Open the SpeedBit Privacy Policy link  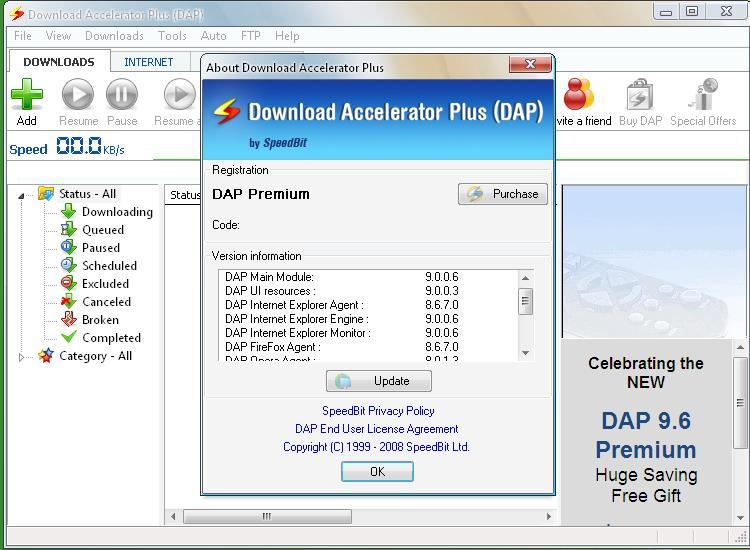click(378, 411)
